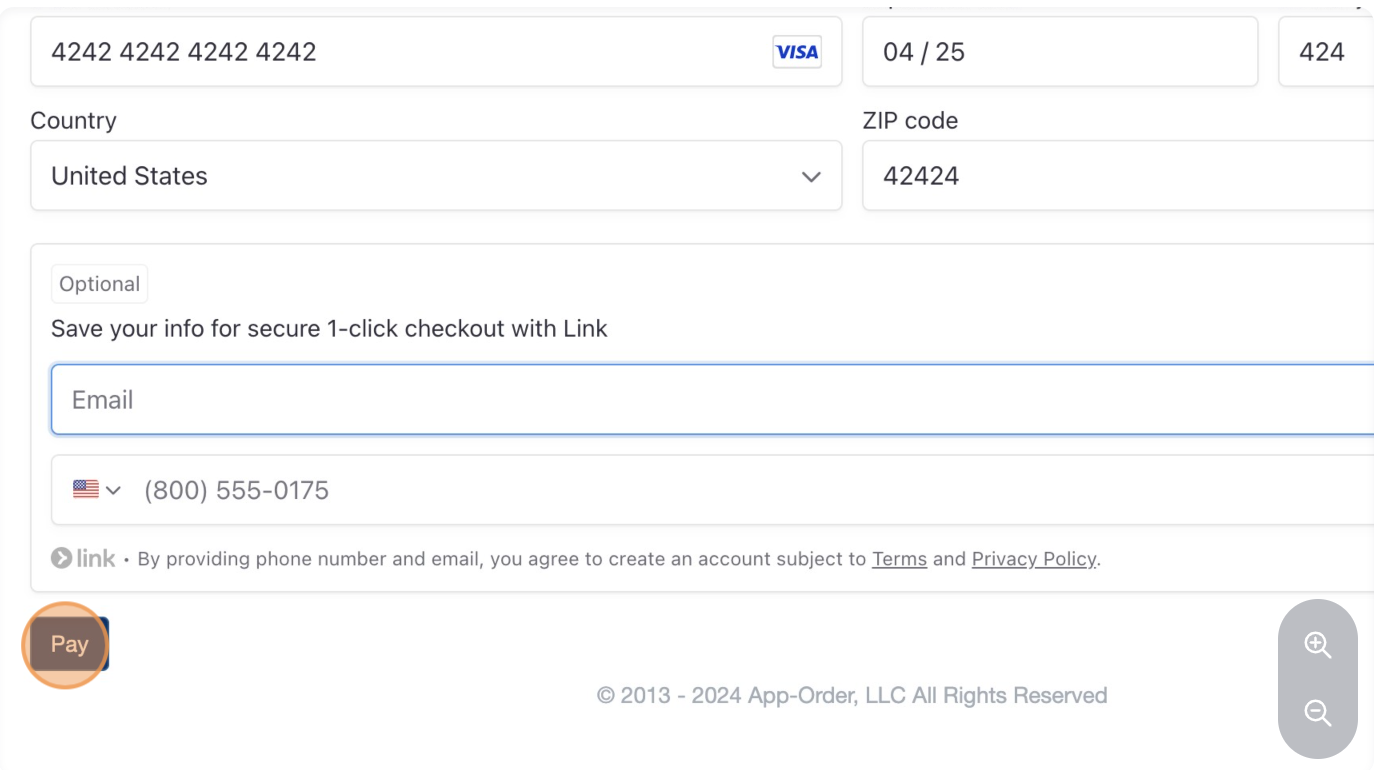
Task: Open the Terms link
Action: point(899,559)
